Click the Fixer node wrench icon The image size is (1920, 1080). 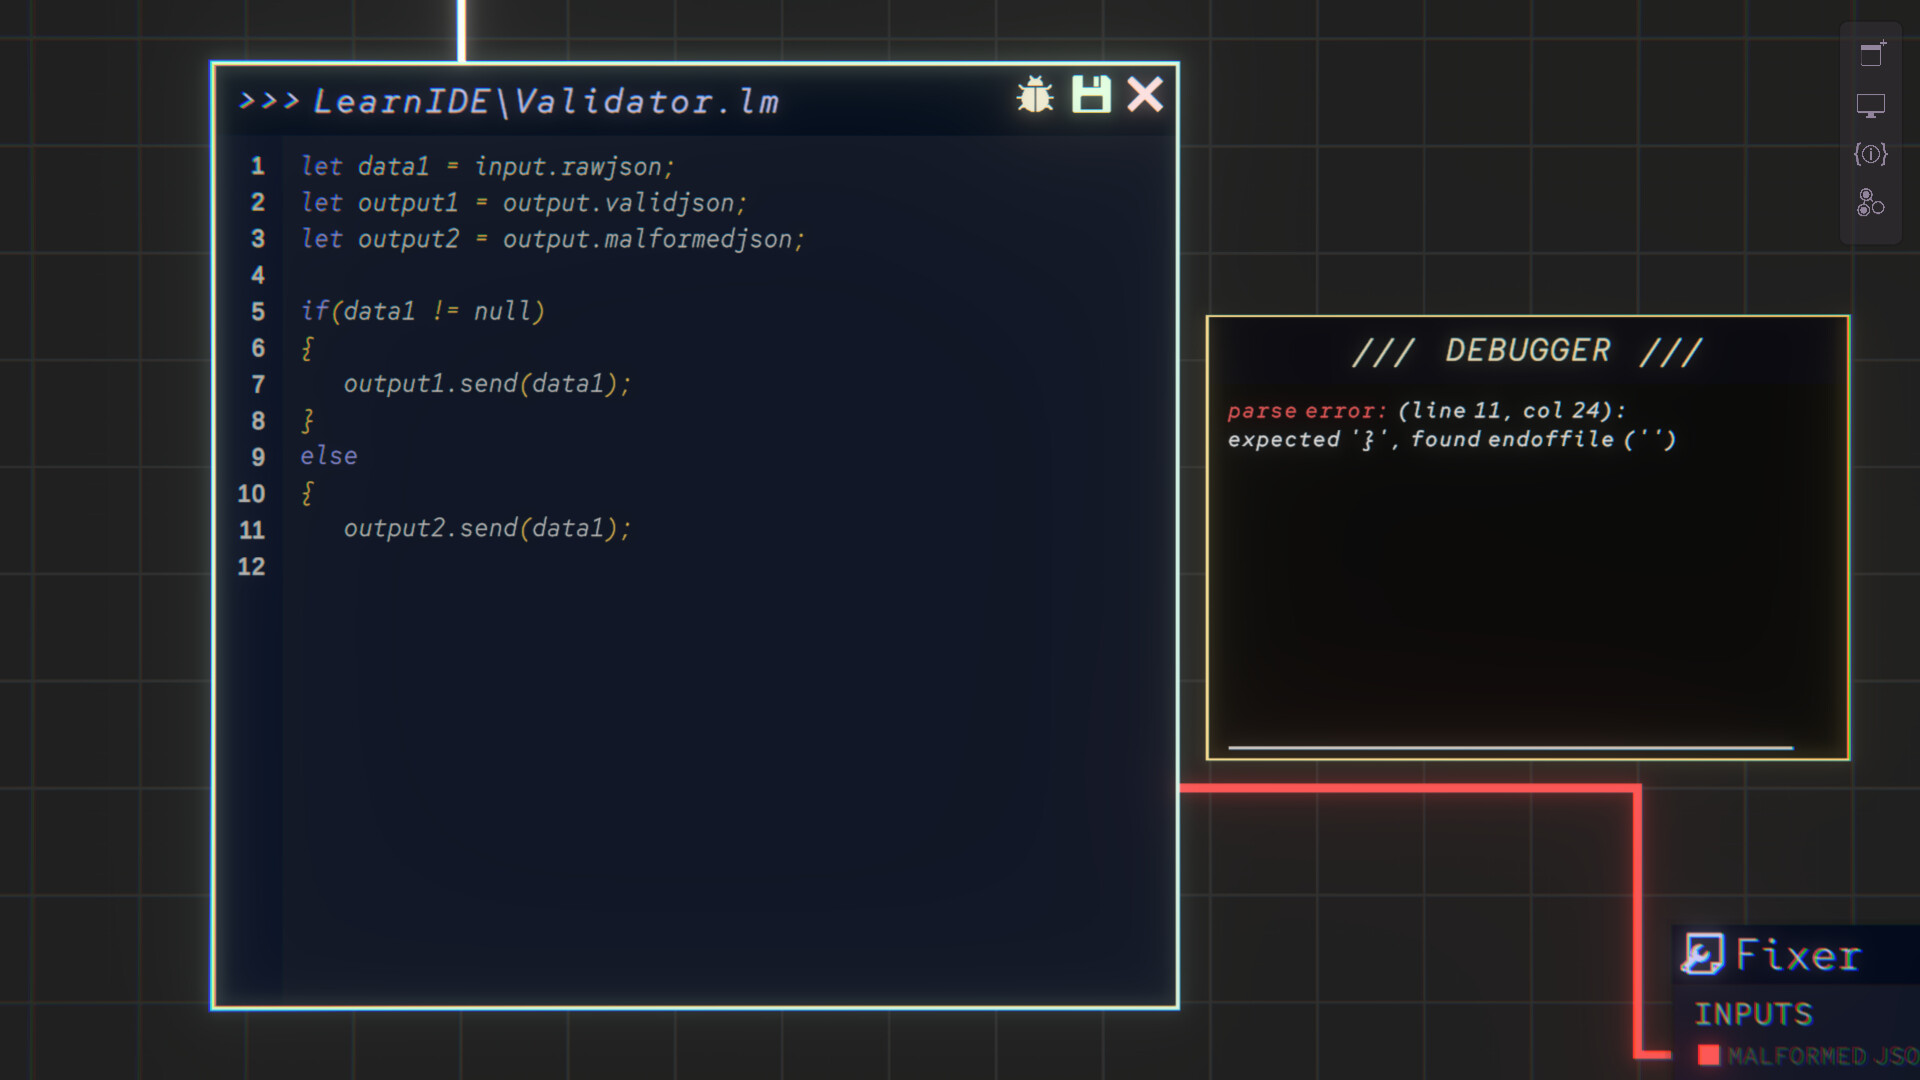[1703, 954]
